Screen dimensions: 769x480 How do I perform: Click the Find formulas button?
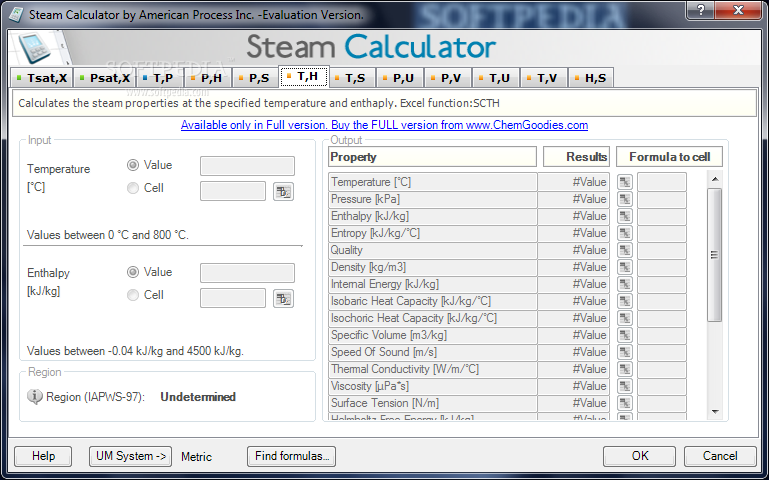point(291,456)
